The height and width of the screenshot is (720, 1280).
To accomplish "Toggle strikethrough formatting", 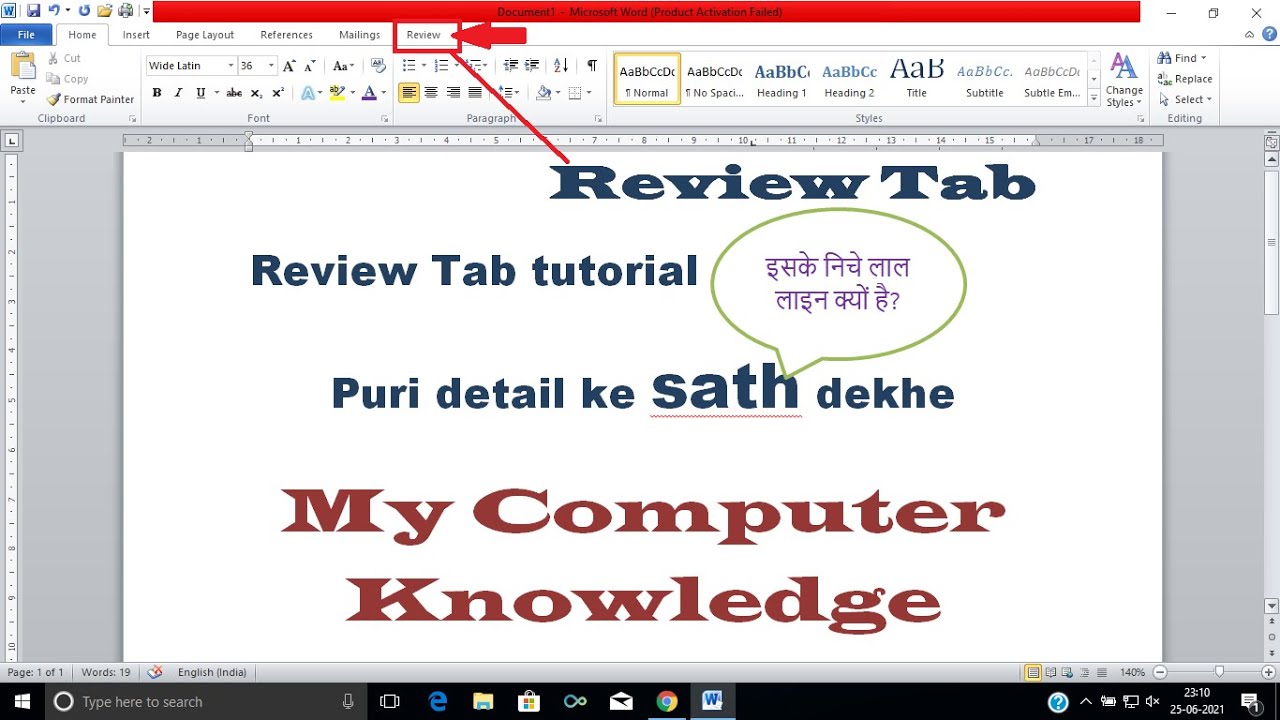I will [x=234, y=93].
